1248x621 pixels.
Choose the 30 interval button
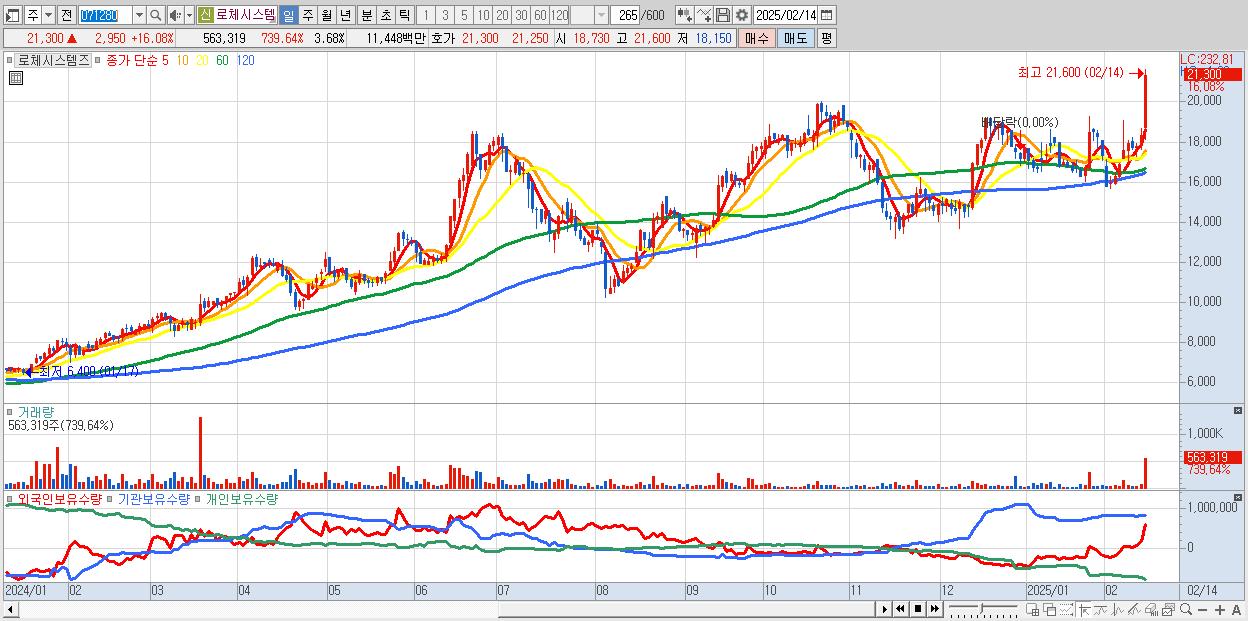[521, 15]
